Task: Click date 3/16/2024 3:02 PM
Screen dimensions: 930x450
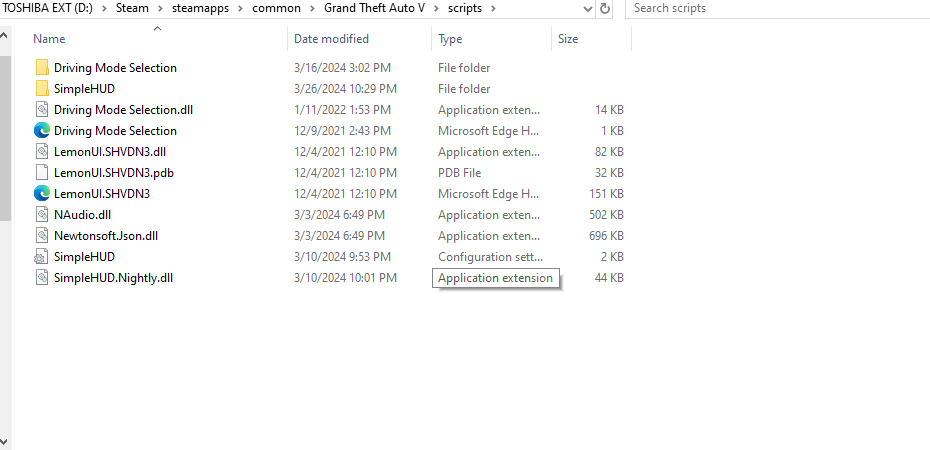Action: tap(342, 68)
